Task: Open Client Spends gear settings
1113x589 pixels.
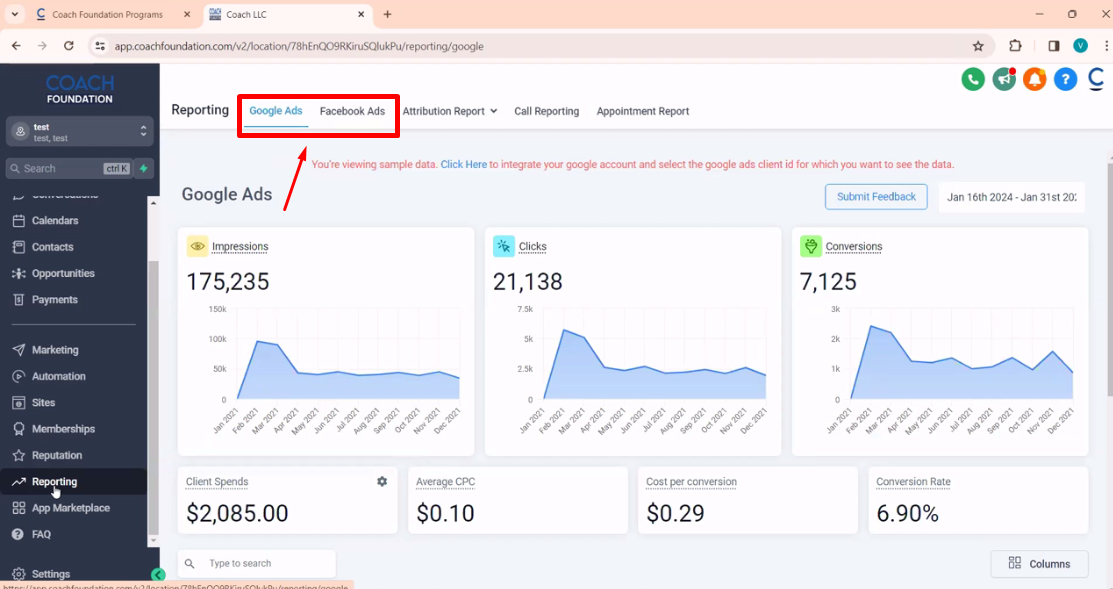Action: pyautogui.click(x=382, y=482)
